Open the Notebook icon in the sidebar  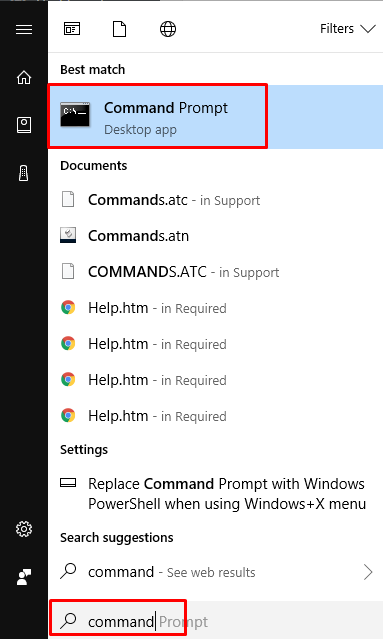[24, 125]
